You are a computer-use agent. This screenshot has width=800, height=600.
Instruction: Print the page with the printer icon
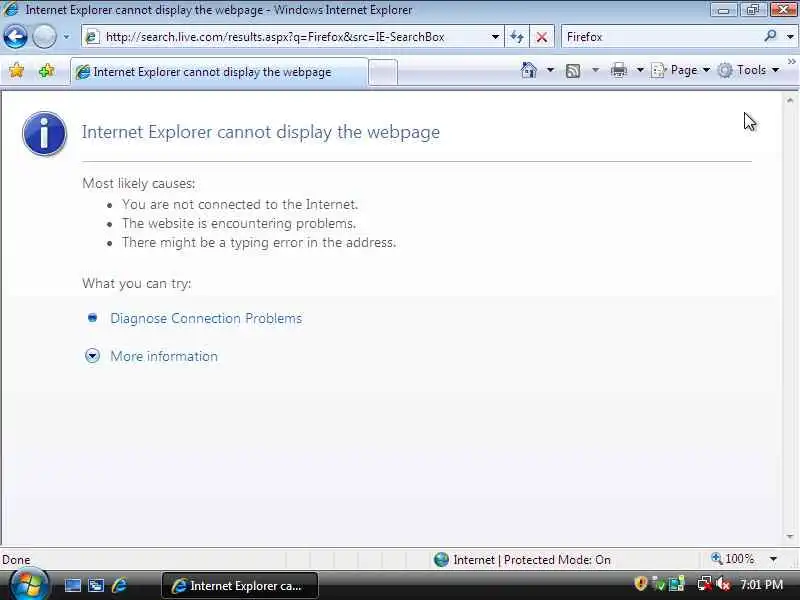[619, 70]
